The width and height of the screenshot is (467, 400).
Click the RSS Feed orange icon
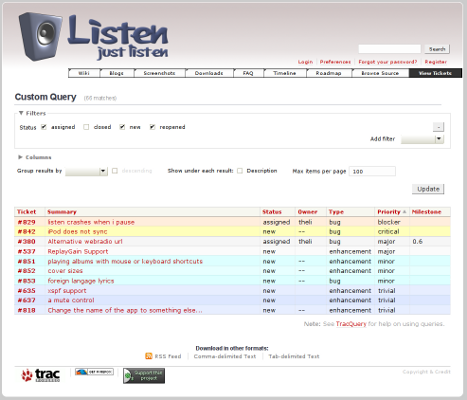tap(149, 356)
